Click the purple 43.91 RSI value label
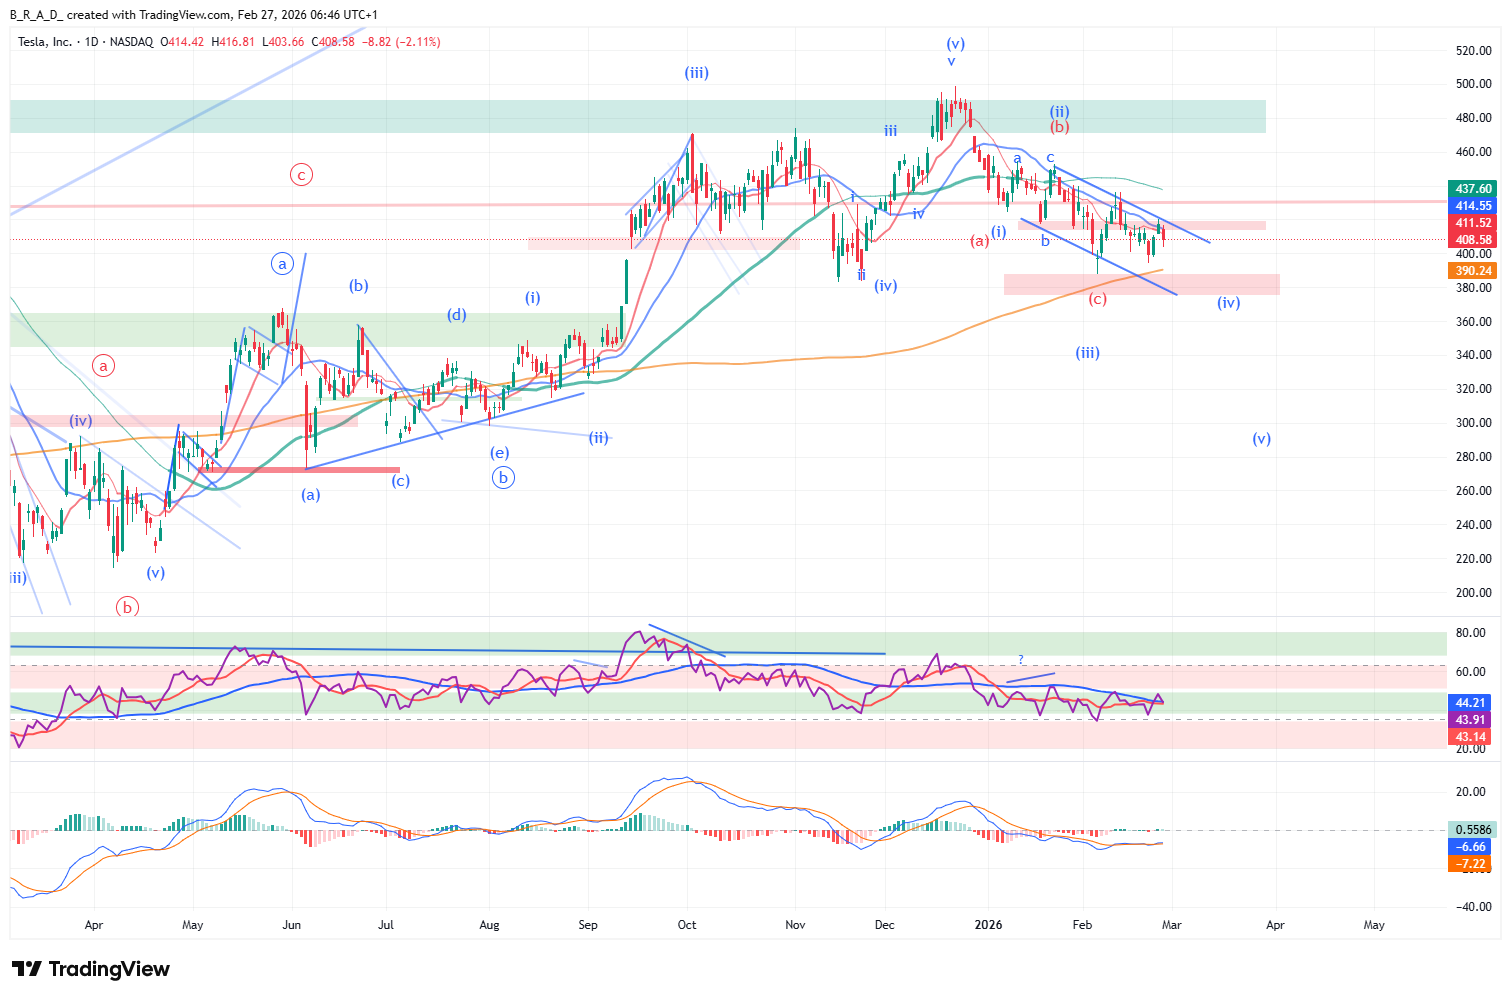 1471,720
